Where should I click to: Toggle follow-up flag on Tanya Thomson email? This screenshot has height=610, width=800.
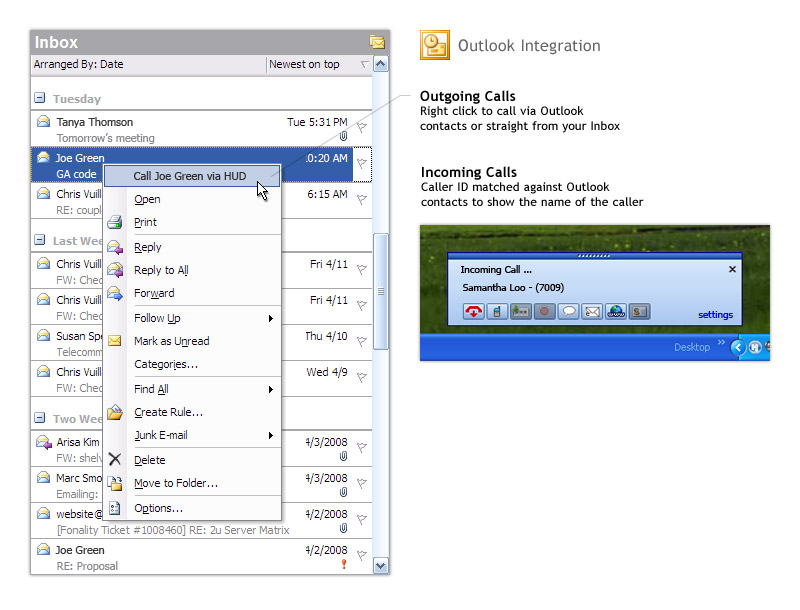362,127
